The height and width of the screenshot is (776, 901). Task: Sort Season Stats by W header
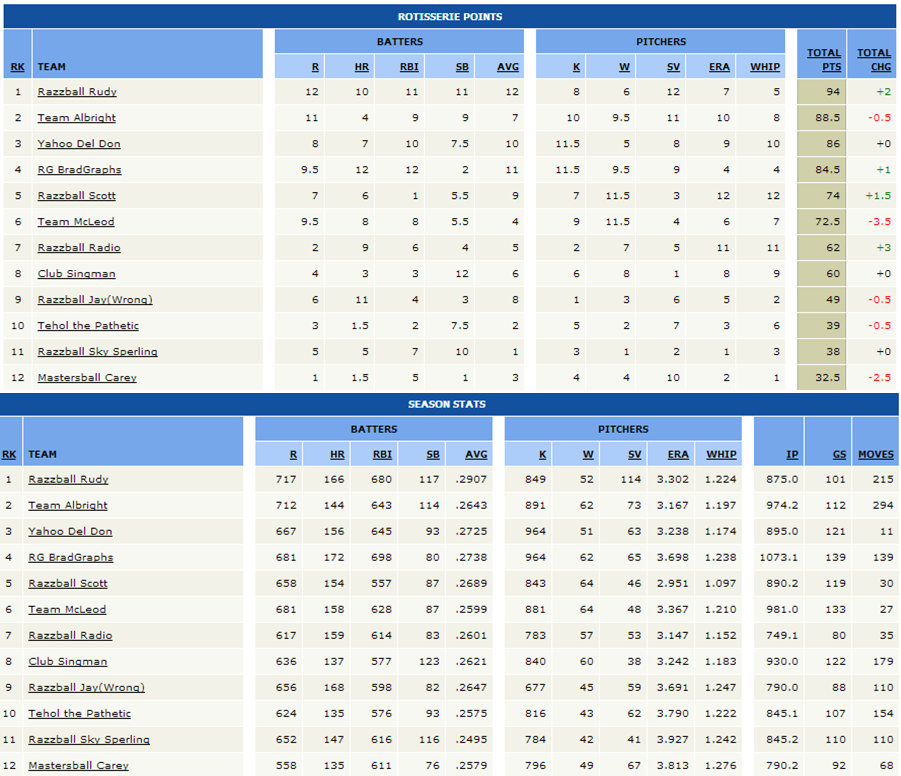tap(588, 454)
